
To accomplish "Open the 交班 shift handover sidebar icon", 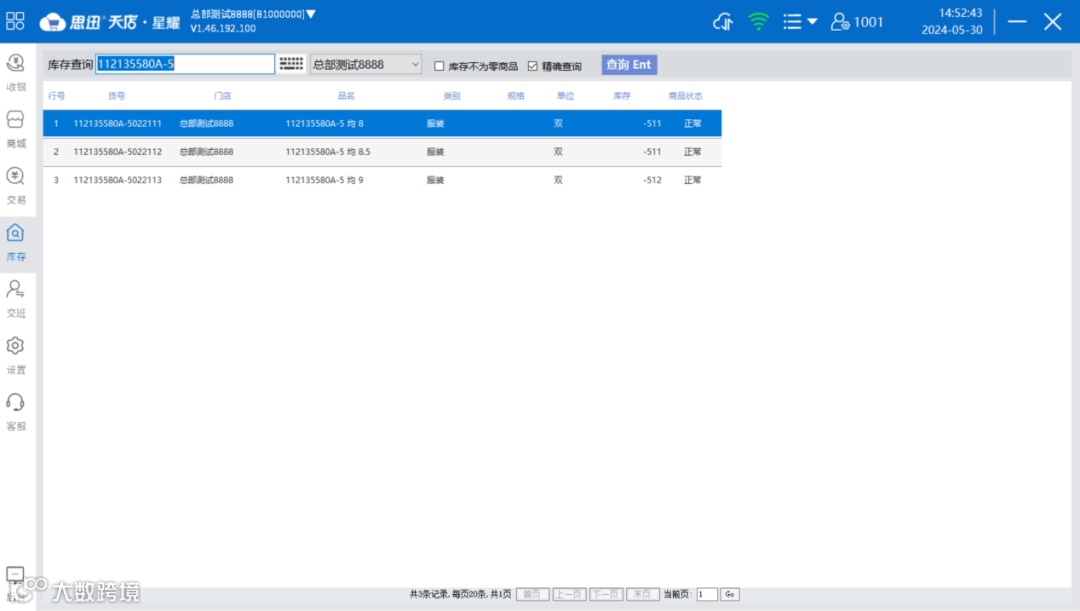I will tap(16, 298).
